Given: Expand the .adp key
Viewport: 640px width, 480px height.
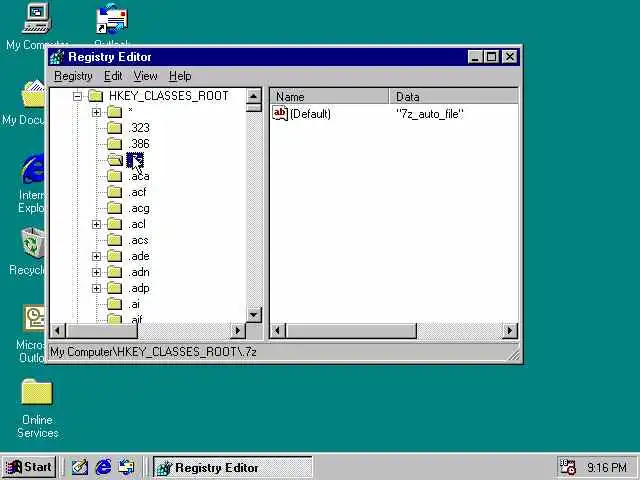Looking at the screenshot, I should (96, 288).
